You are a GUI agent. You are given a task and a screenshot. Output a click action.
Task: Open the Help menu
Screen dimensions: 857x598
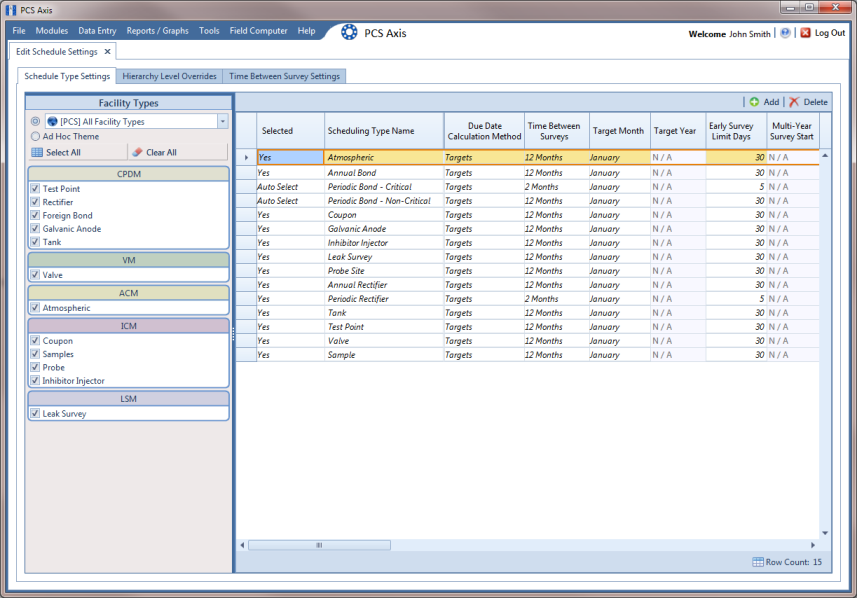click(x=307, y=31)
